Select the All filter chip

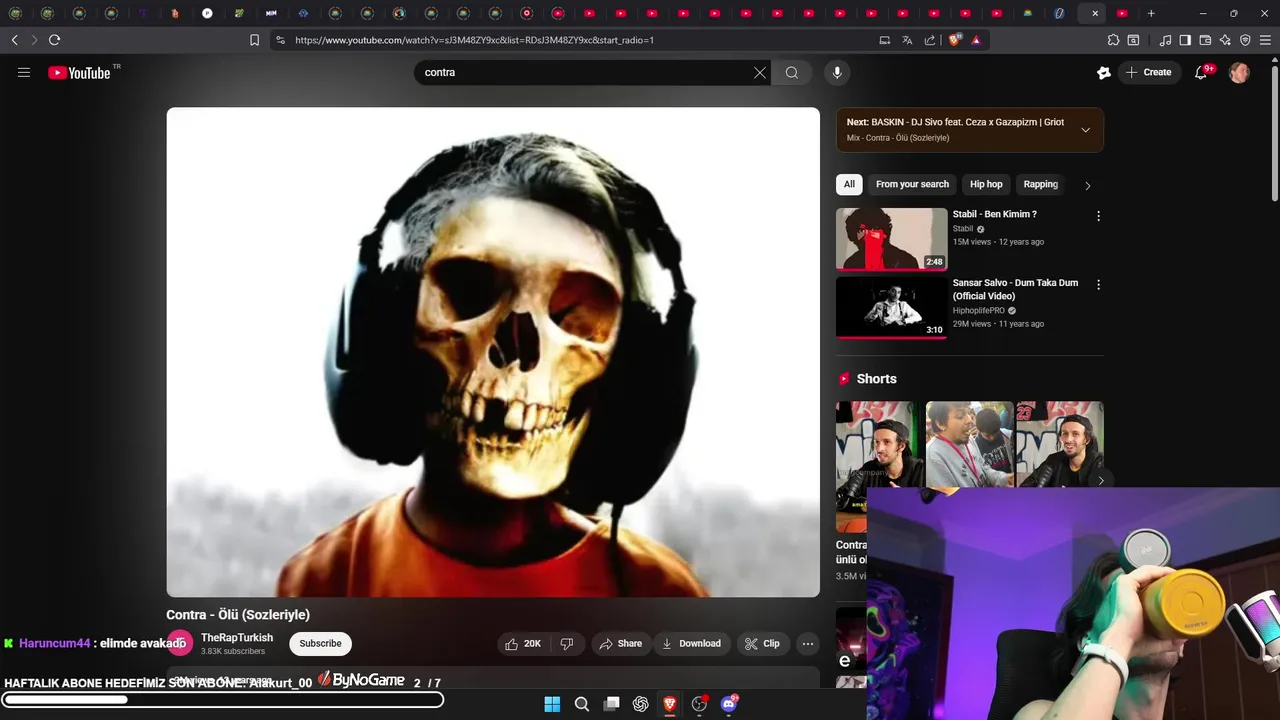[x=849, y=184]
